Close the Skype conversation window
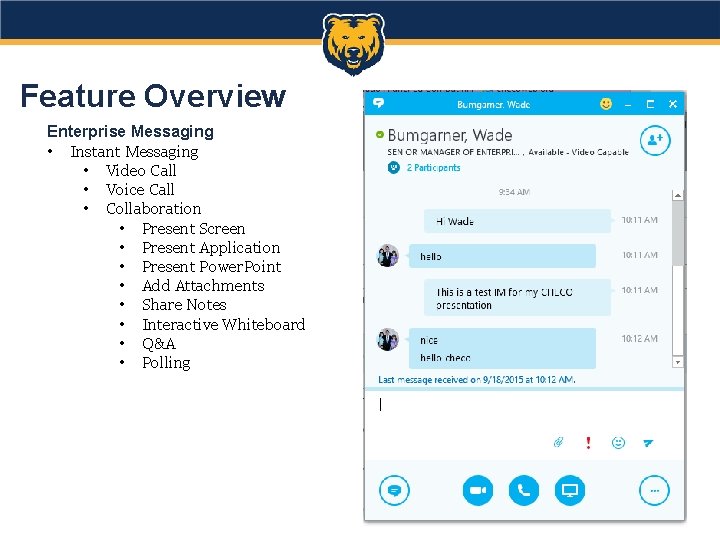The image size is (720, 540). pyautogui.click(x=673, y=104)
